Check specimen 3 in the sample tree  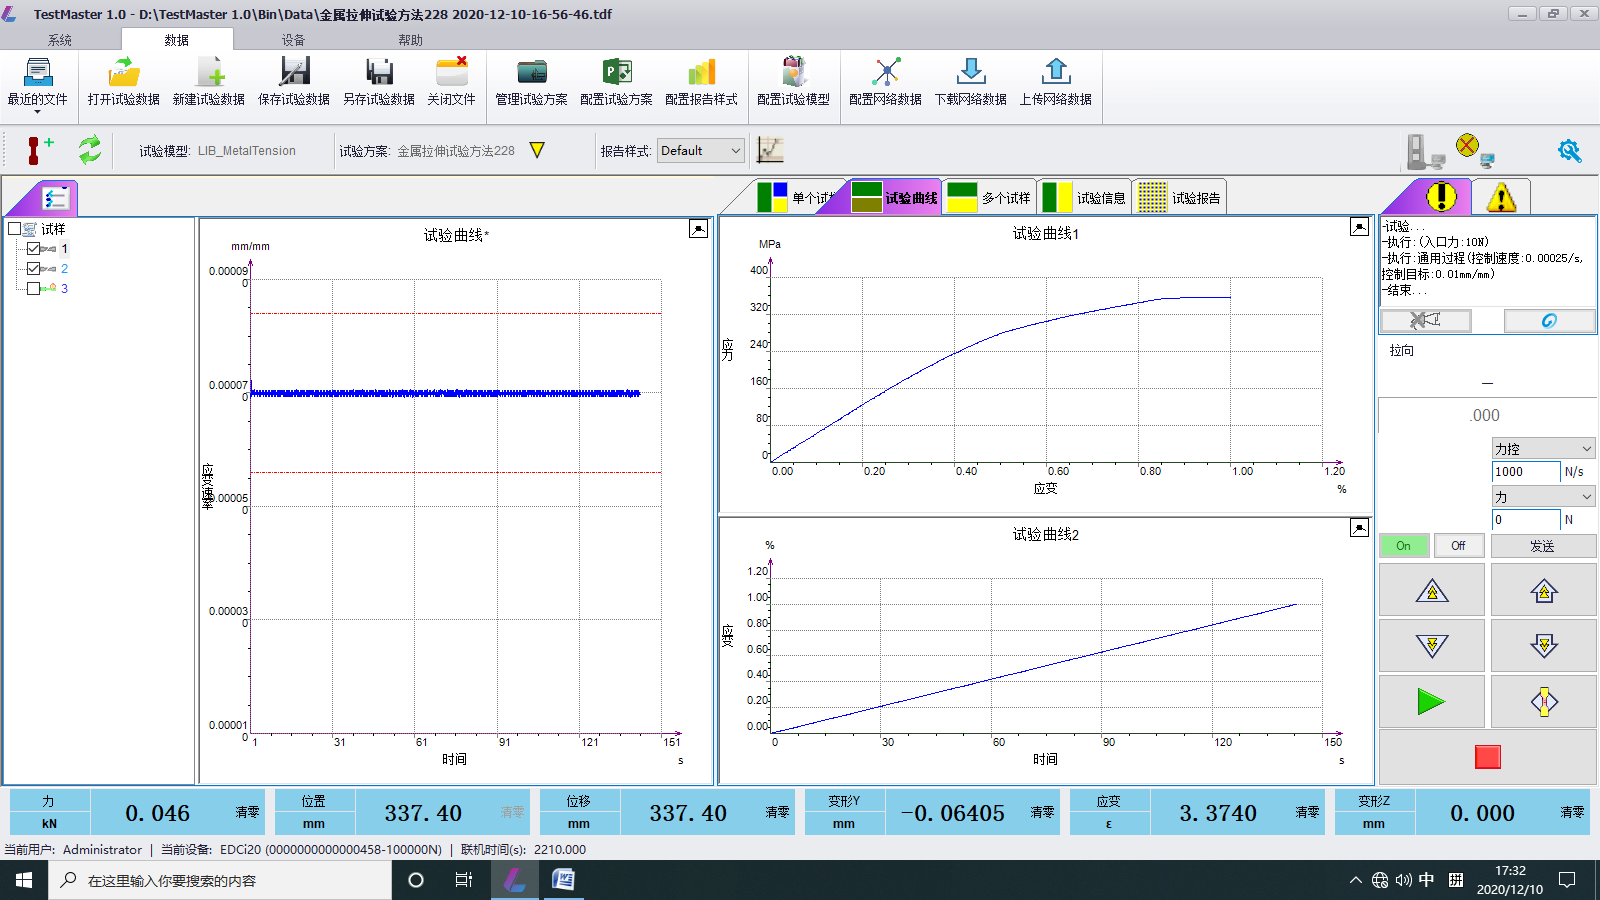coord(33,288)
